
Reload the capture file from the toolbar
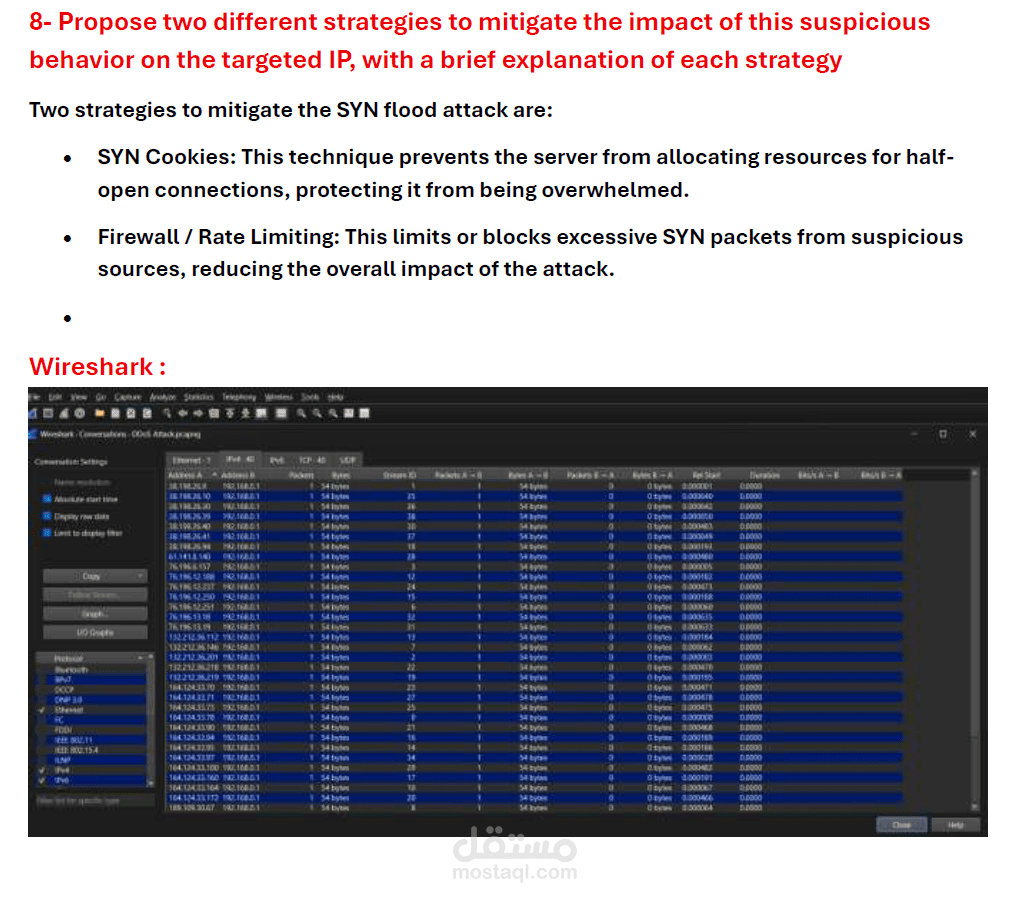145,413
